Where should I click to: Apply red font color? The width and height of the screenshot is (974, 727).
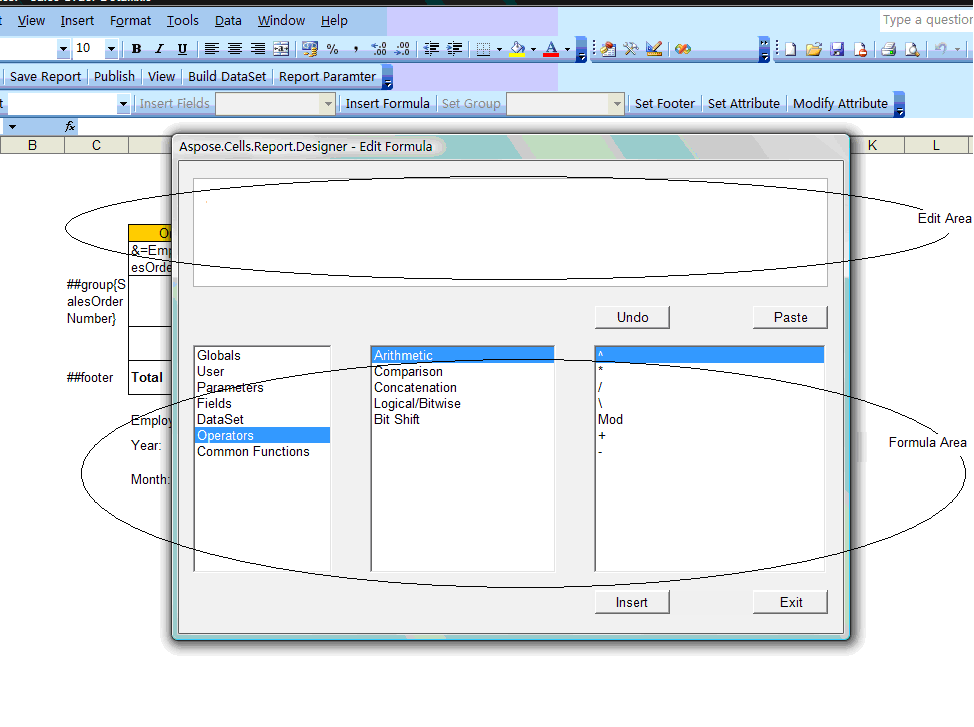[550, 49]
